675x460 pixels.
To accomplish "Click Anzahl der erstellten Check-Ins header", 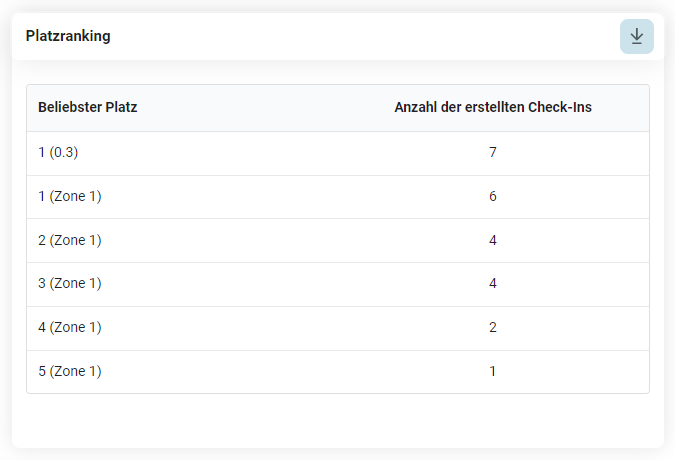I will tap(493, 107).
